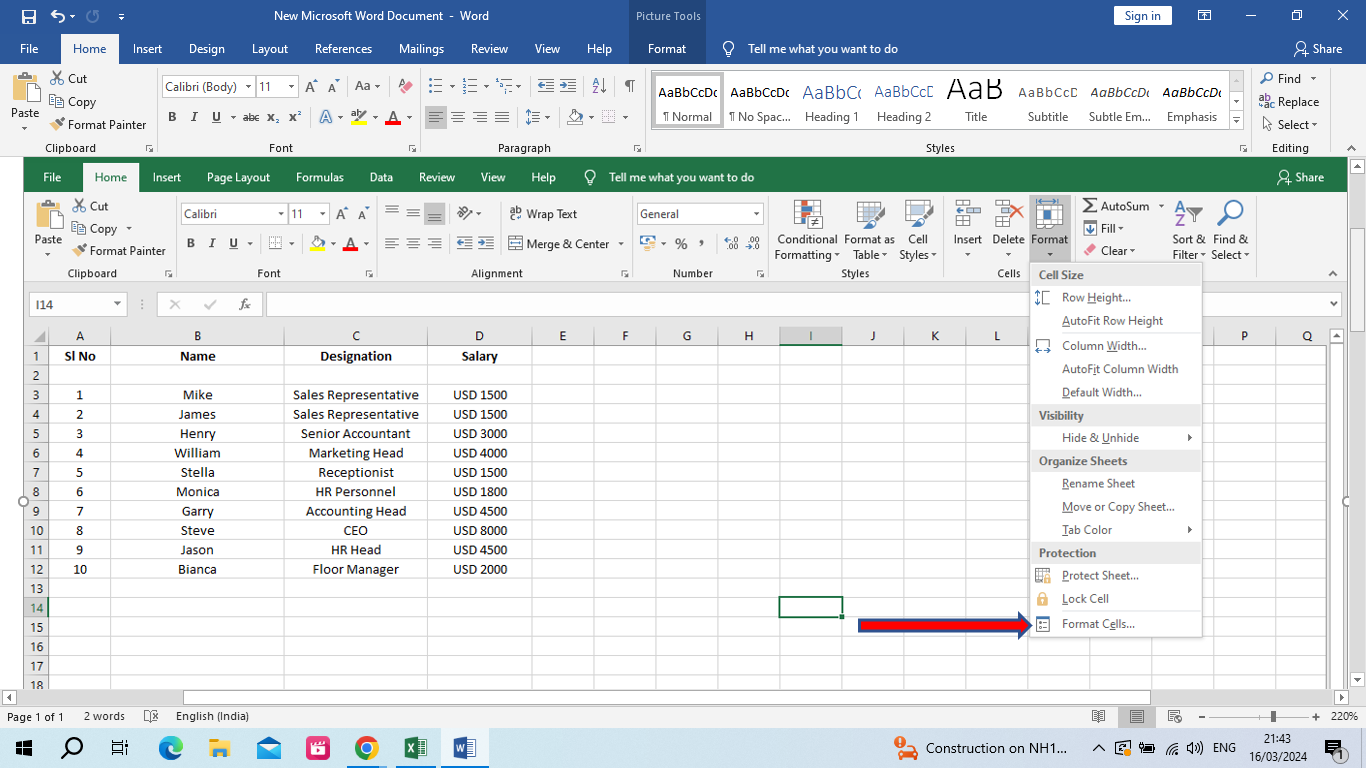
Task: Click Excel's Percent Style icon
Action: 681,244
